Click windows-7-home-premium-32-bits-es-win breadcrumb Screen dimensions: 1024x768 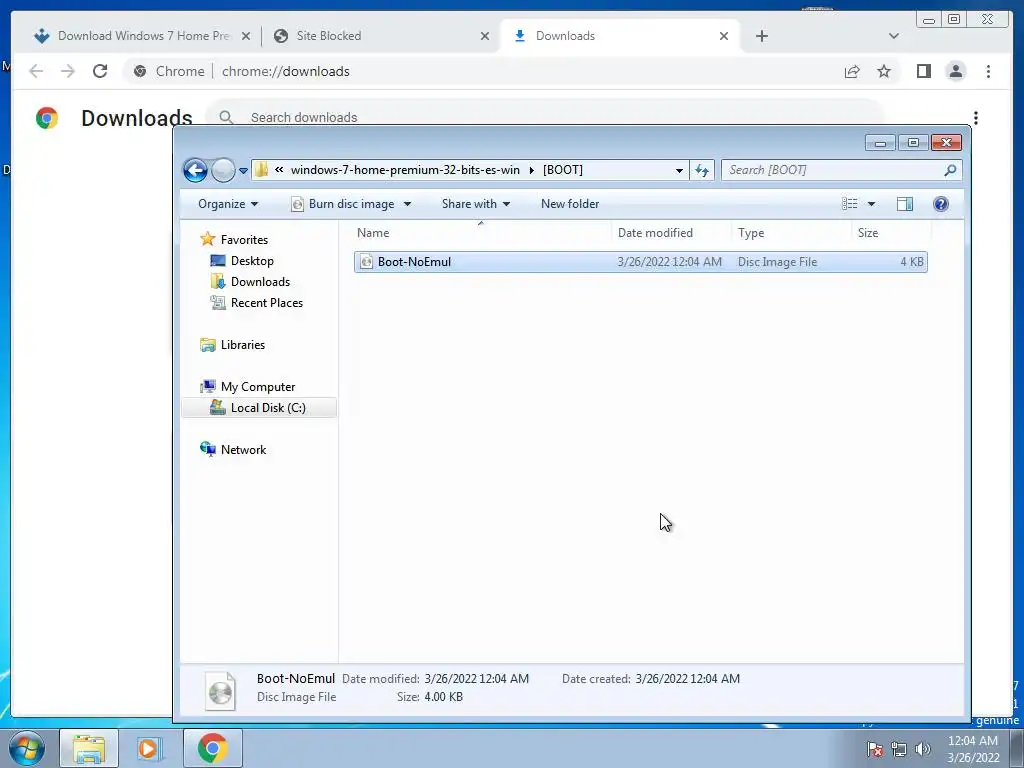(x=405, y=170)
